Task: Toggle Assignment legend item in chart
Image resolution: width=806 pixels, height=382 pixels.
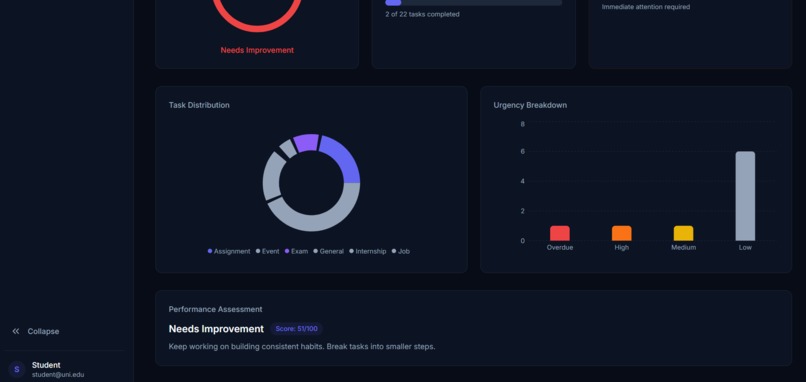Action: 229,251
